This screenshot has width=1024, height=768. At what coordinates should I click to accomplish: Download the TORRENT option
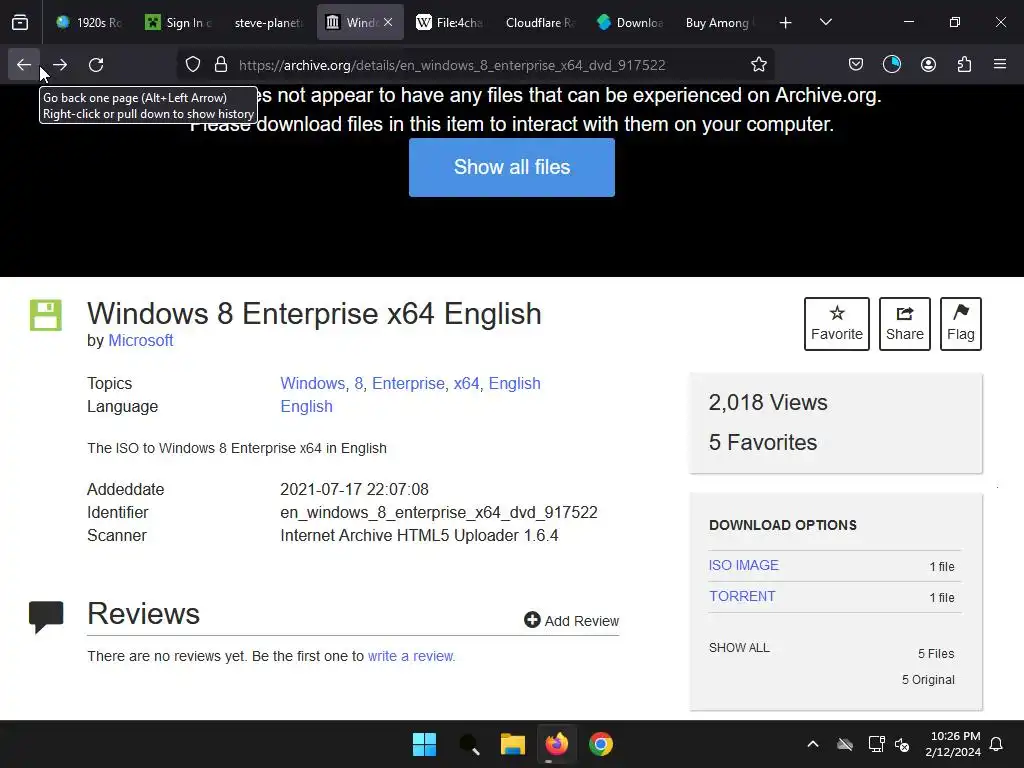click(743, 596)
